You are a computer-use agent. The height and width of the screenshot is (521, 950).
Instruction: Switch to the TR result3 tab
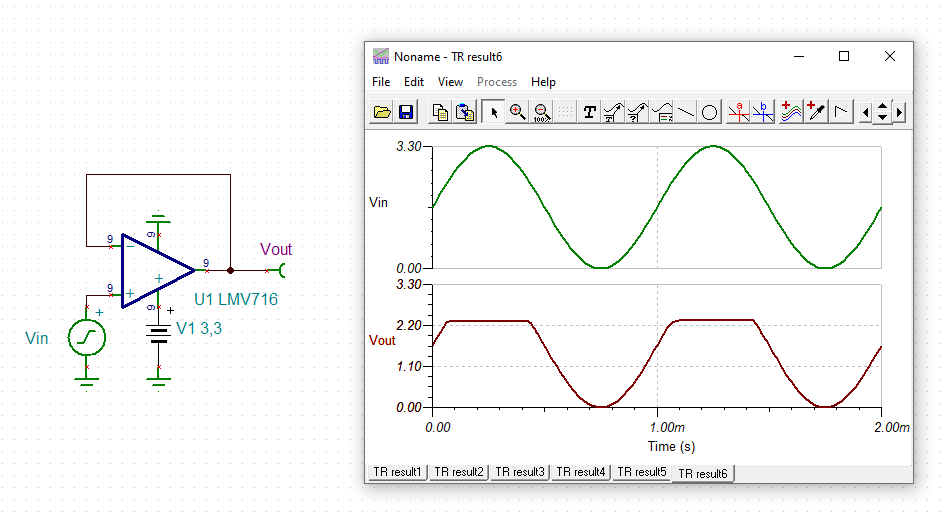[x=520, y=472]
